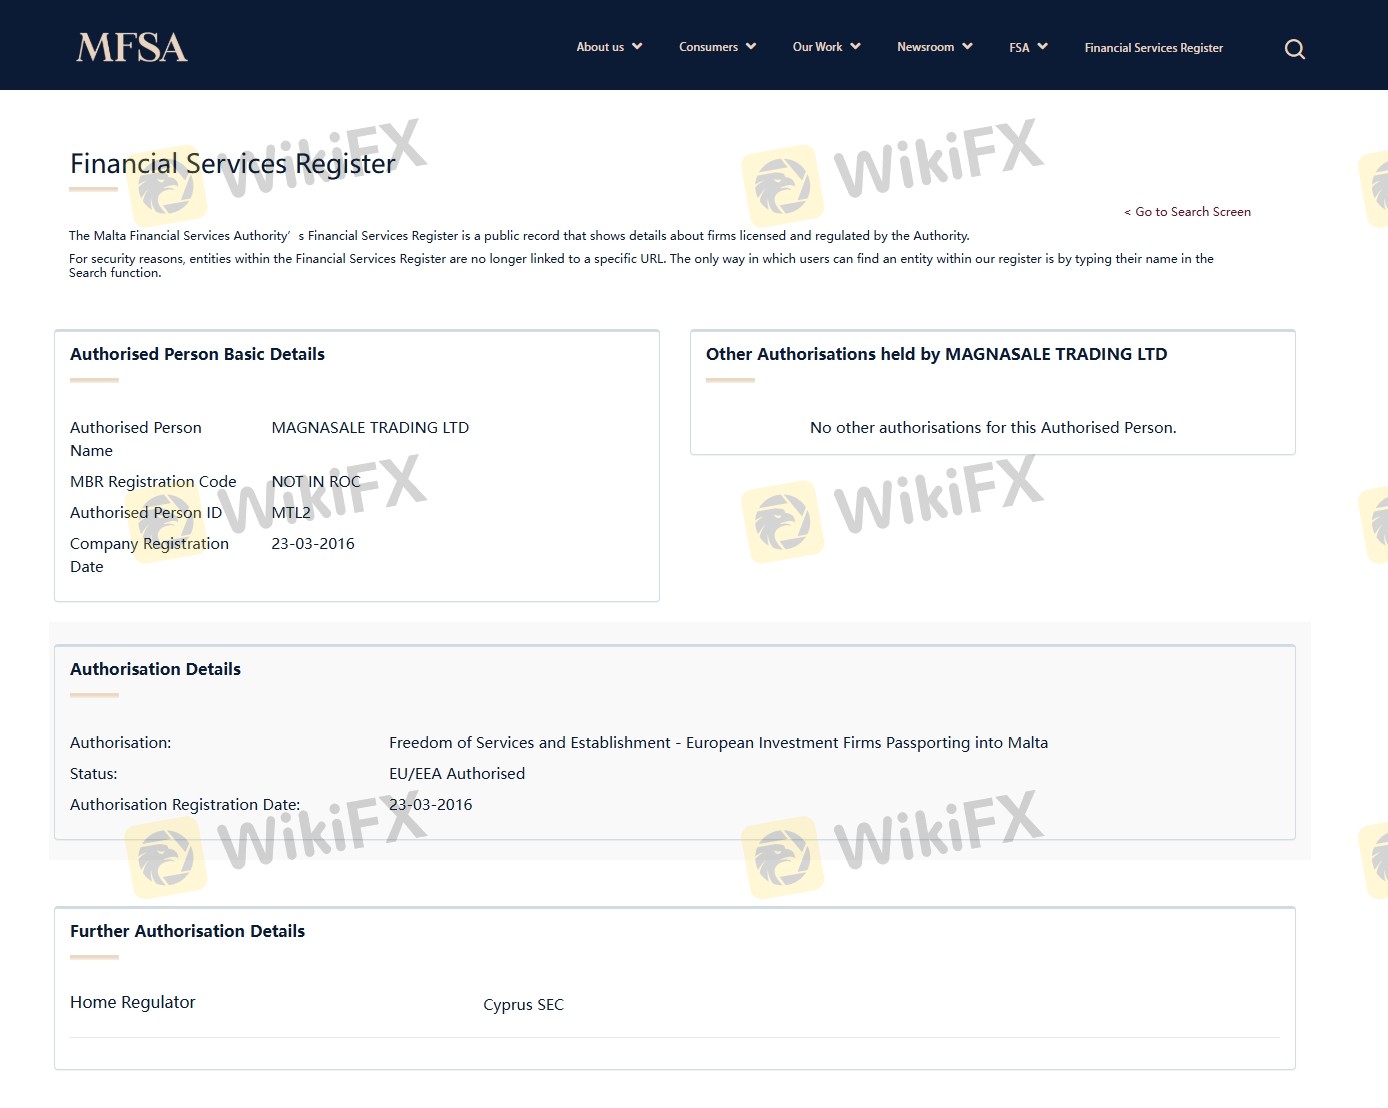The height and width of the screenshot is (1108, 1388).
Task: Select the Cyprus SEC home regulator value
Action: (523, 1005)
